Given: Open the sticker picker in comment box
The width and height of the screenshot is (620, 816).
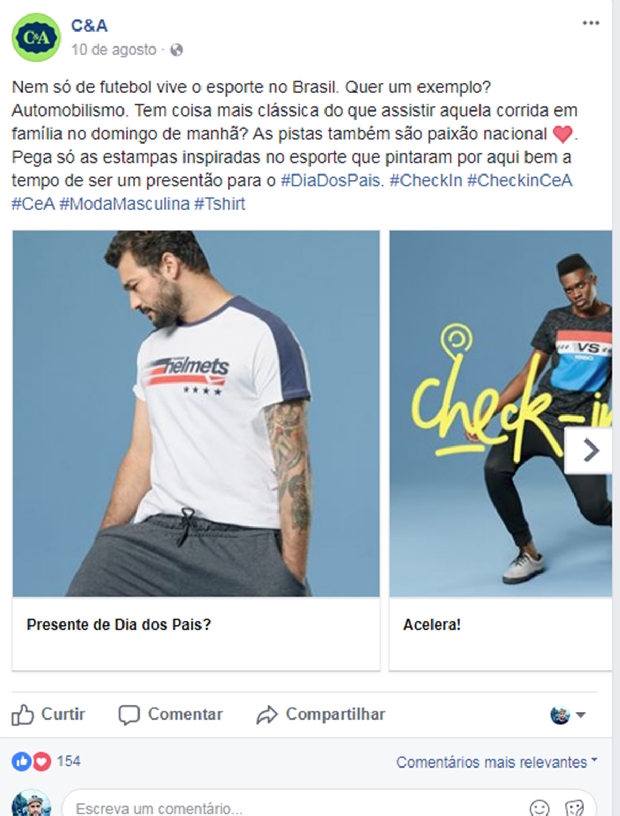Looking at the screenshot, I should pos(574,808).
